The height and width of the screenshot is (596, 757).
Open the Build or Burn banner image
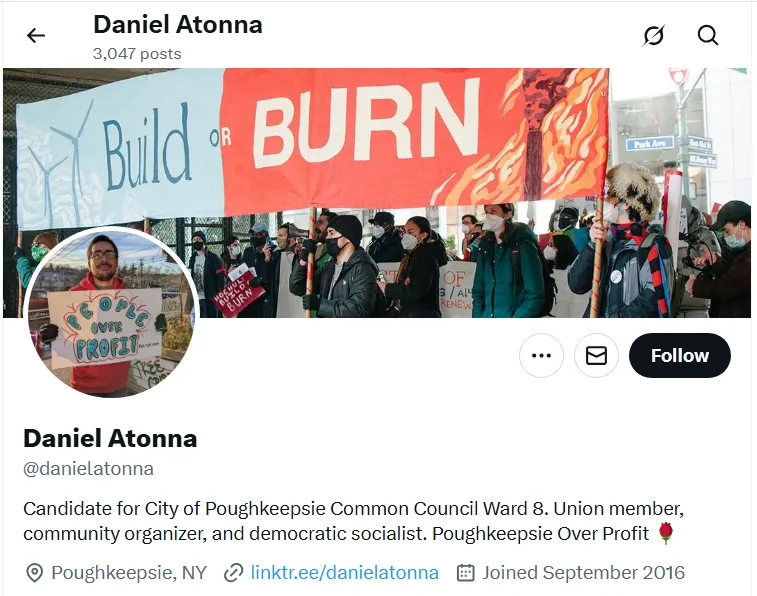[x=377, y=193]
